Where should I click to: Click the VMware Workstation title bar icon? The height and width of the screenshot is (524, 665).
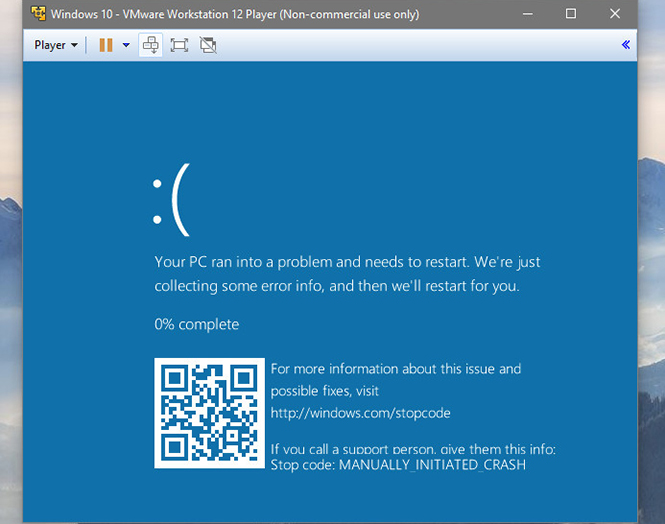pyautogui.click(x=39, y=14)
